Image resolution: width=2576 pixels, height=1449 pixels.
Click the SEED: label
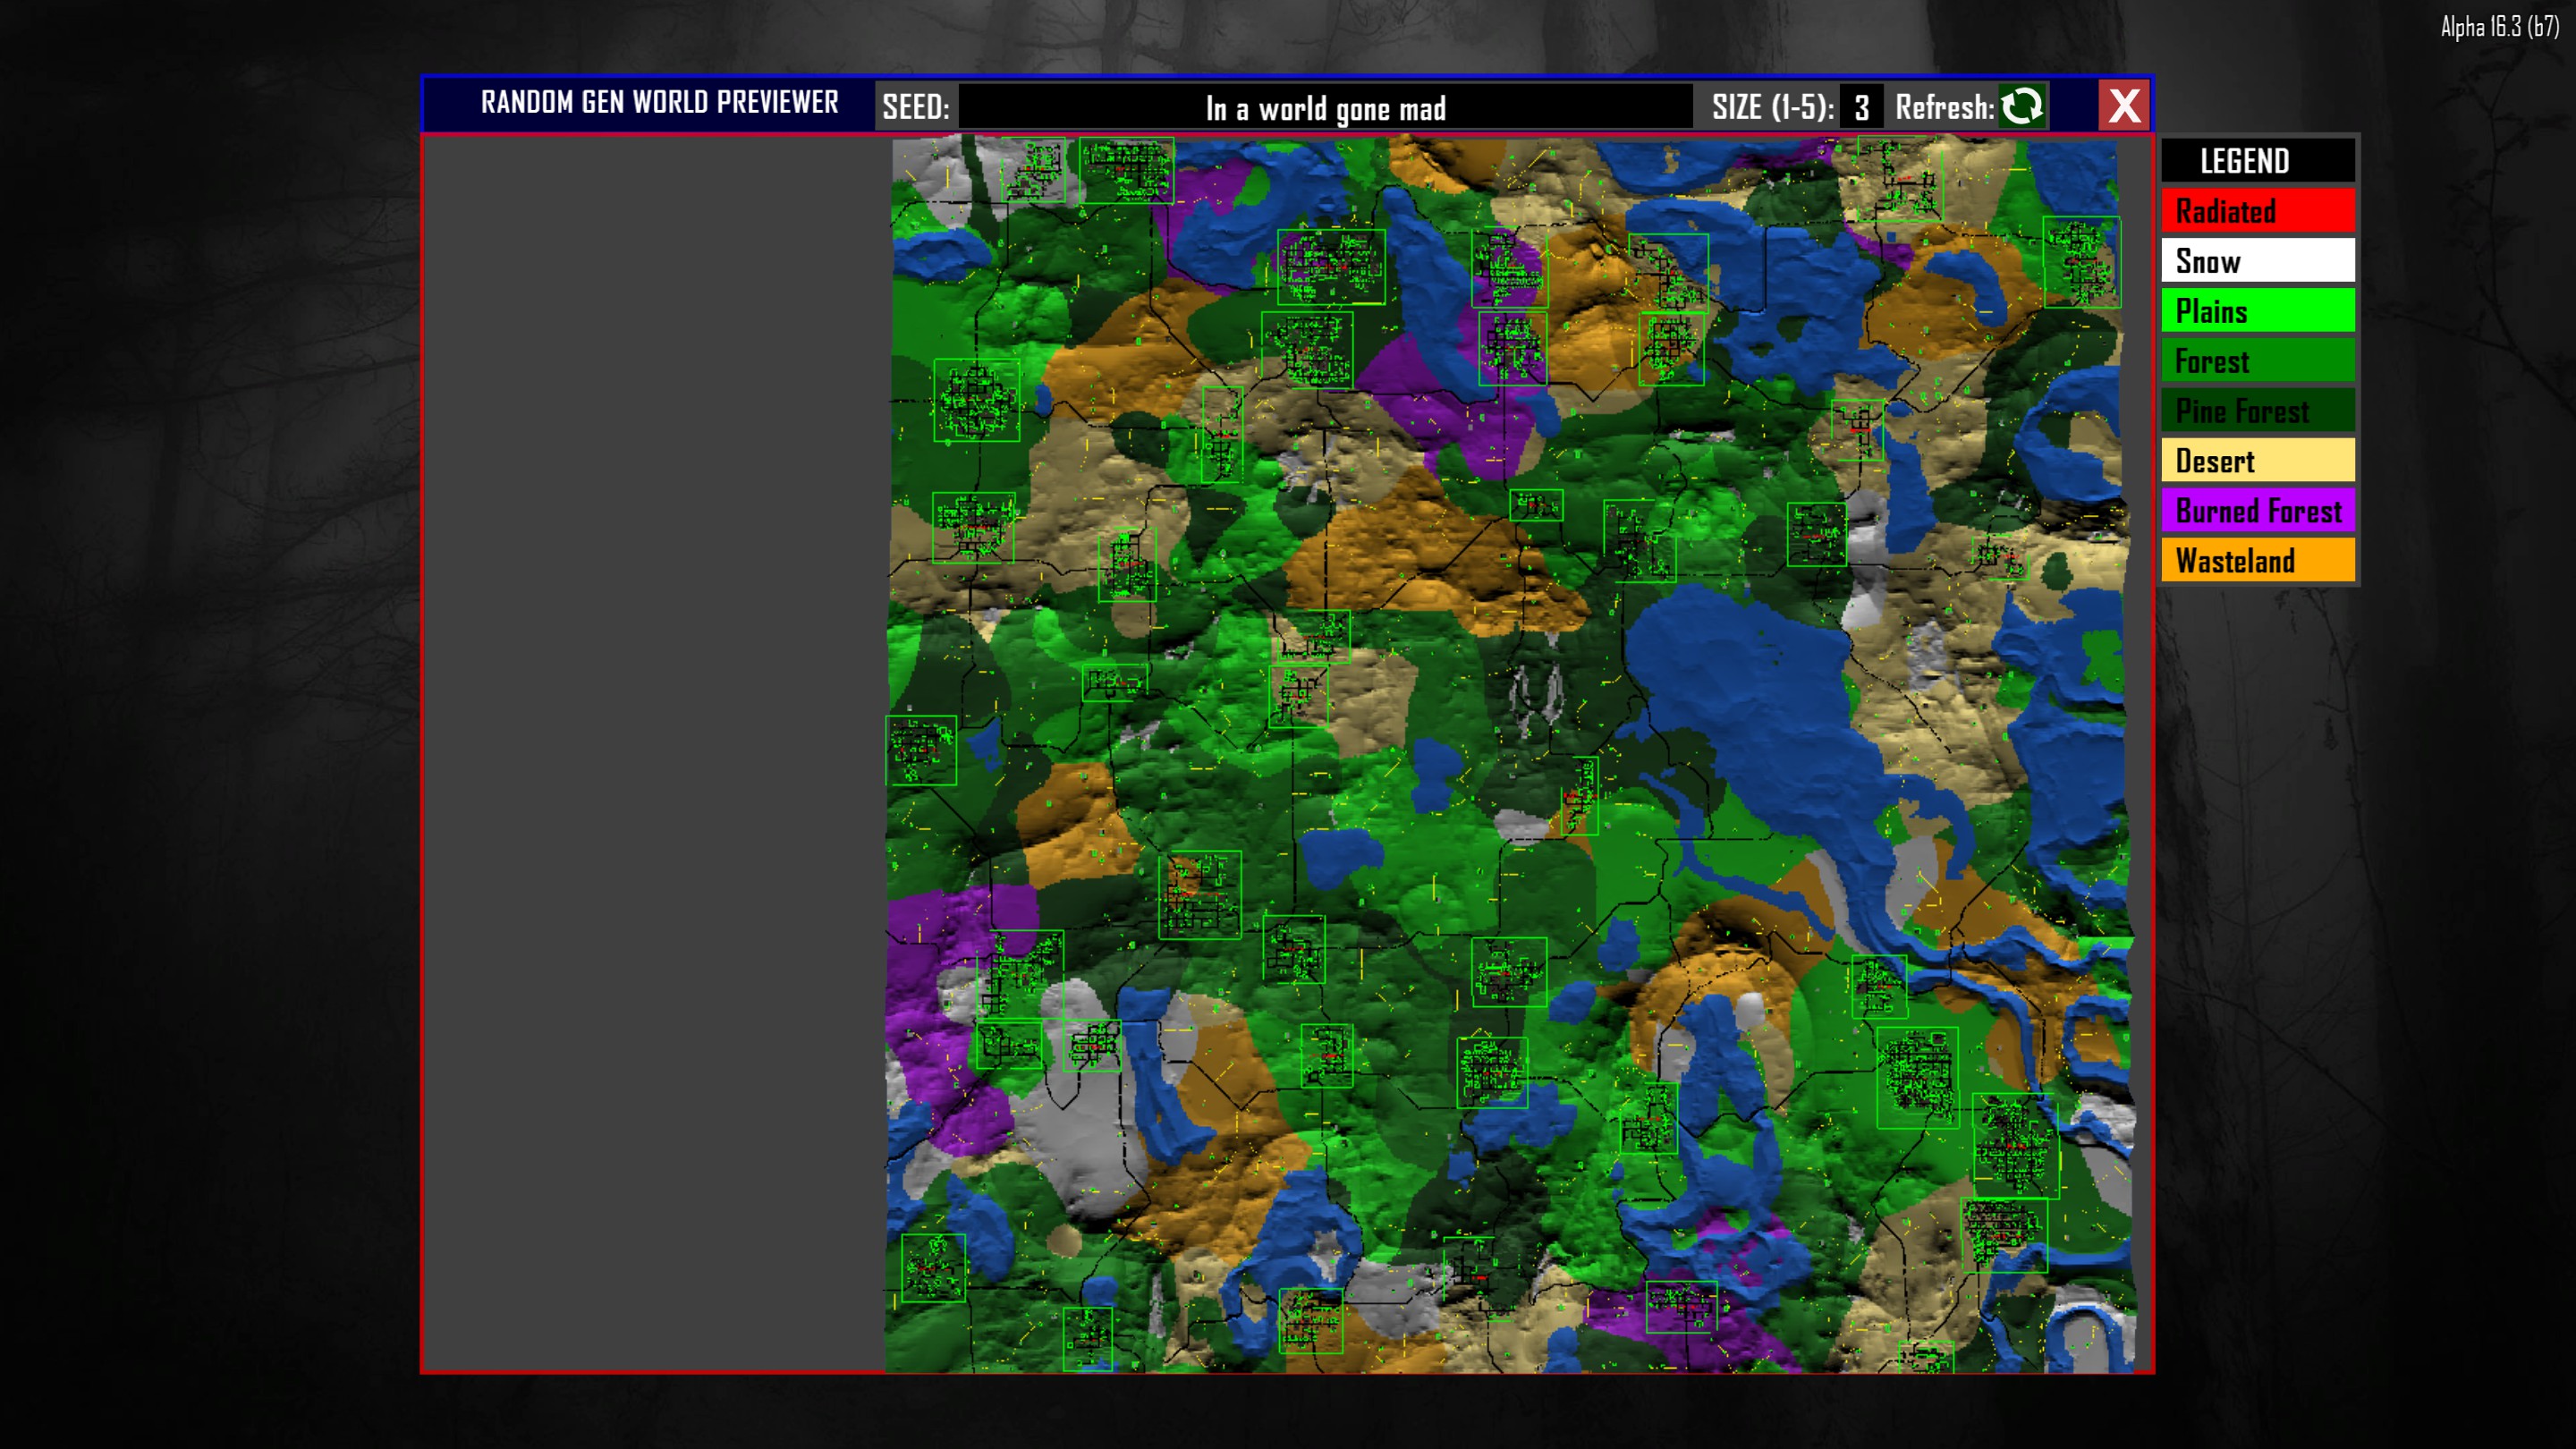[x=916, y=107]
